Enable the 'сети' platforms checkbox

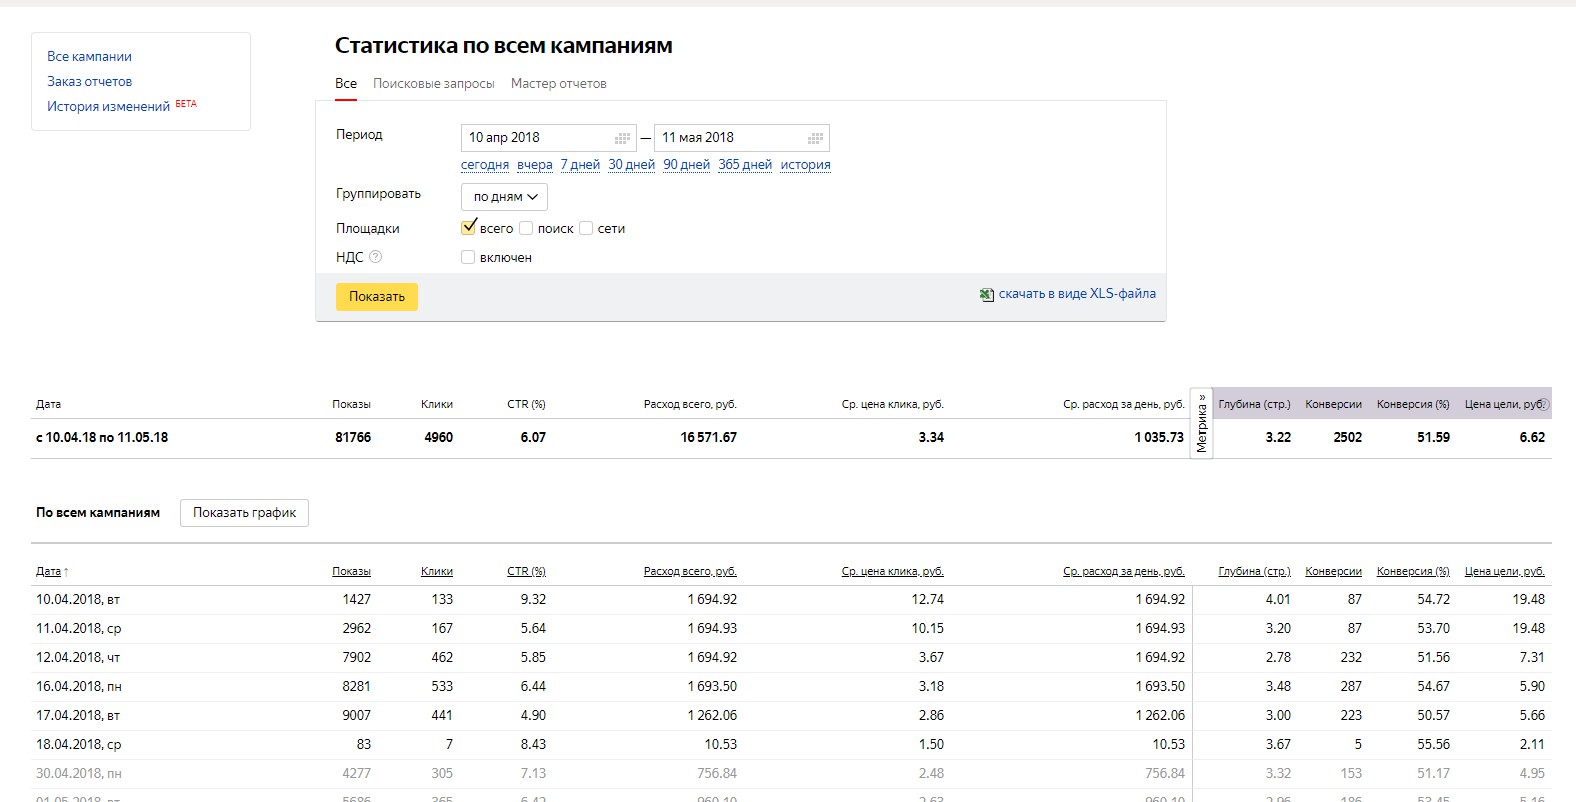(x=586, y=228)
